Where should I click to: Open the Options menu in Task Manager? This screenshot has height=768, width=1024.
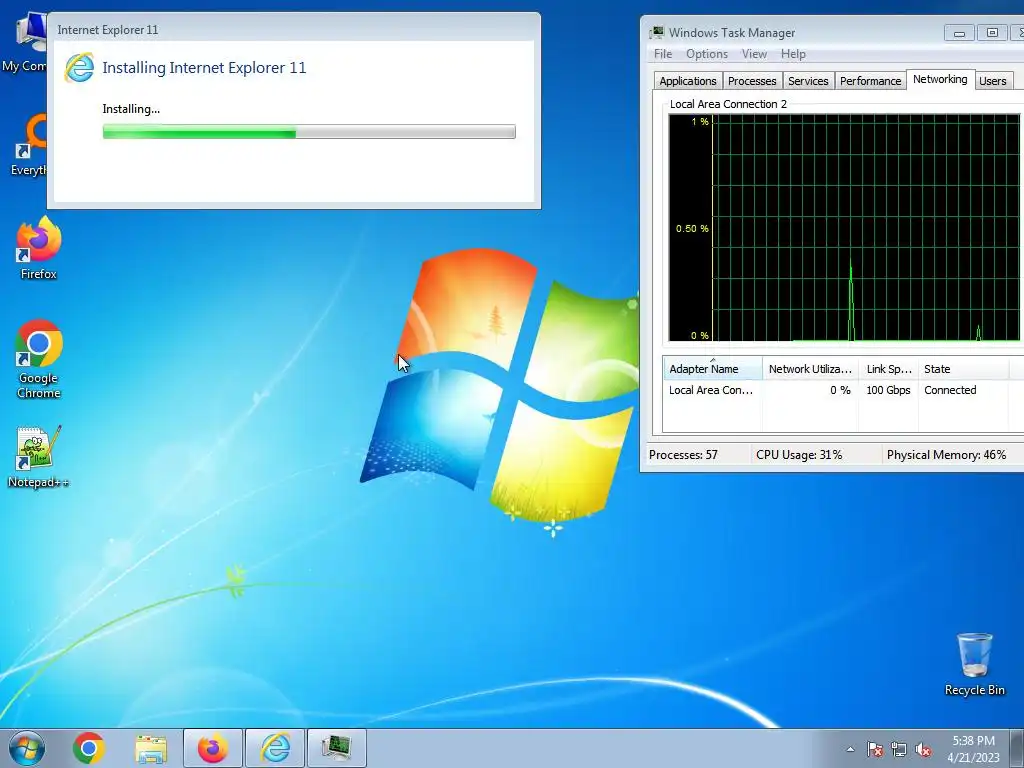707,54
